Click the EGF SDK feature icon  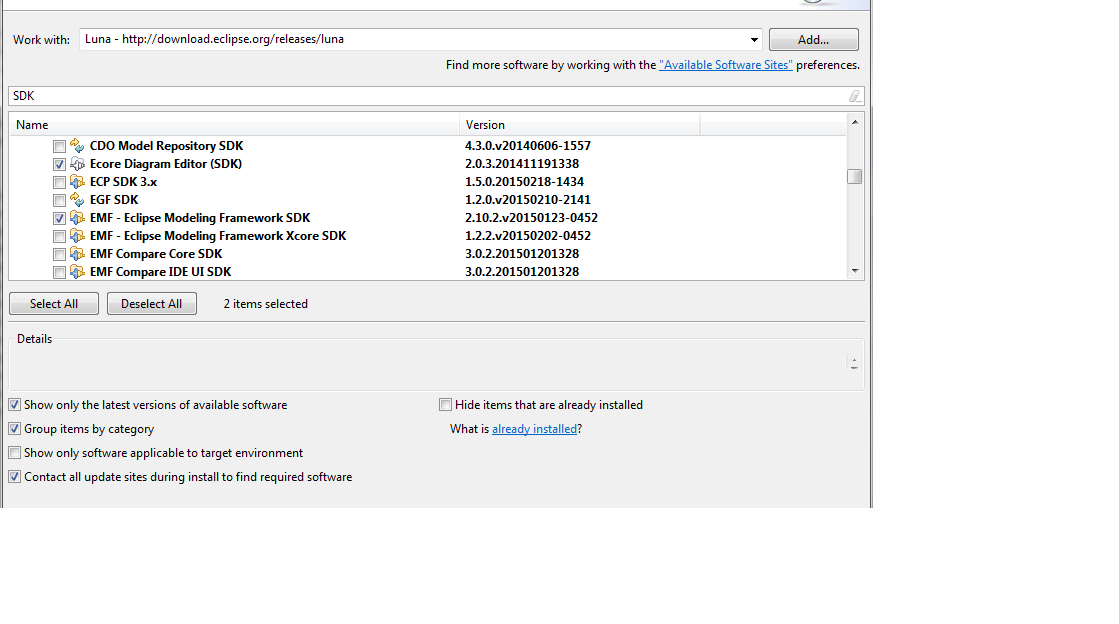(77, 200)
